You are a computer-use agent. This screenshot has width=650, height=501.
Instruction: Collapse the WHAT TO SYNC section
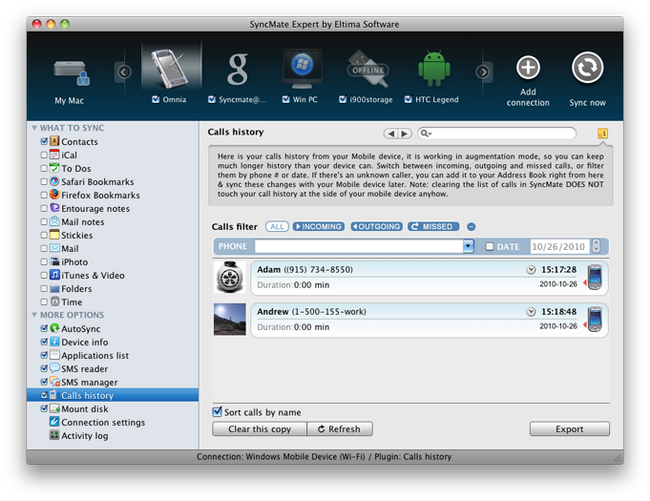tap(34, 128)
